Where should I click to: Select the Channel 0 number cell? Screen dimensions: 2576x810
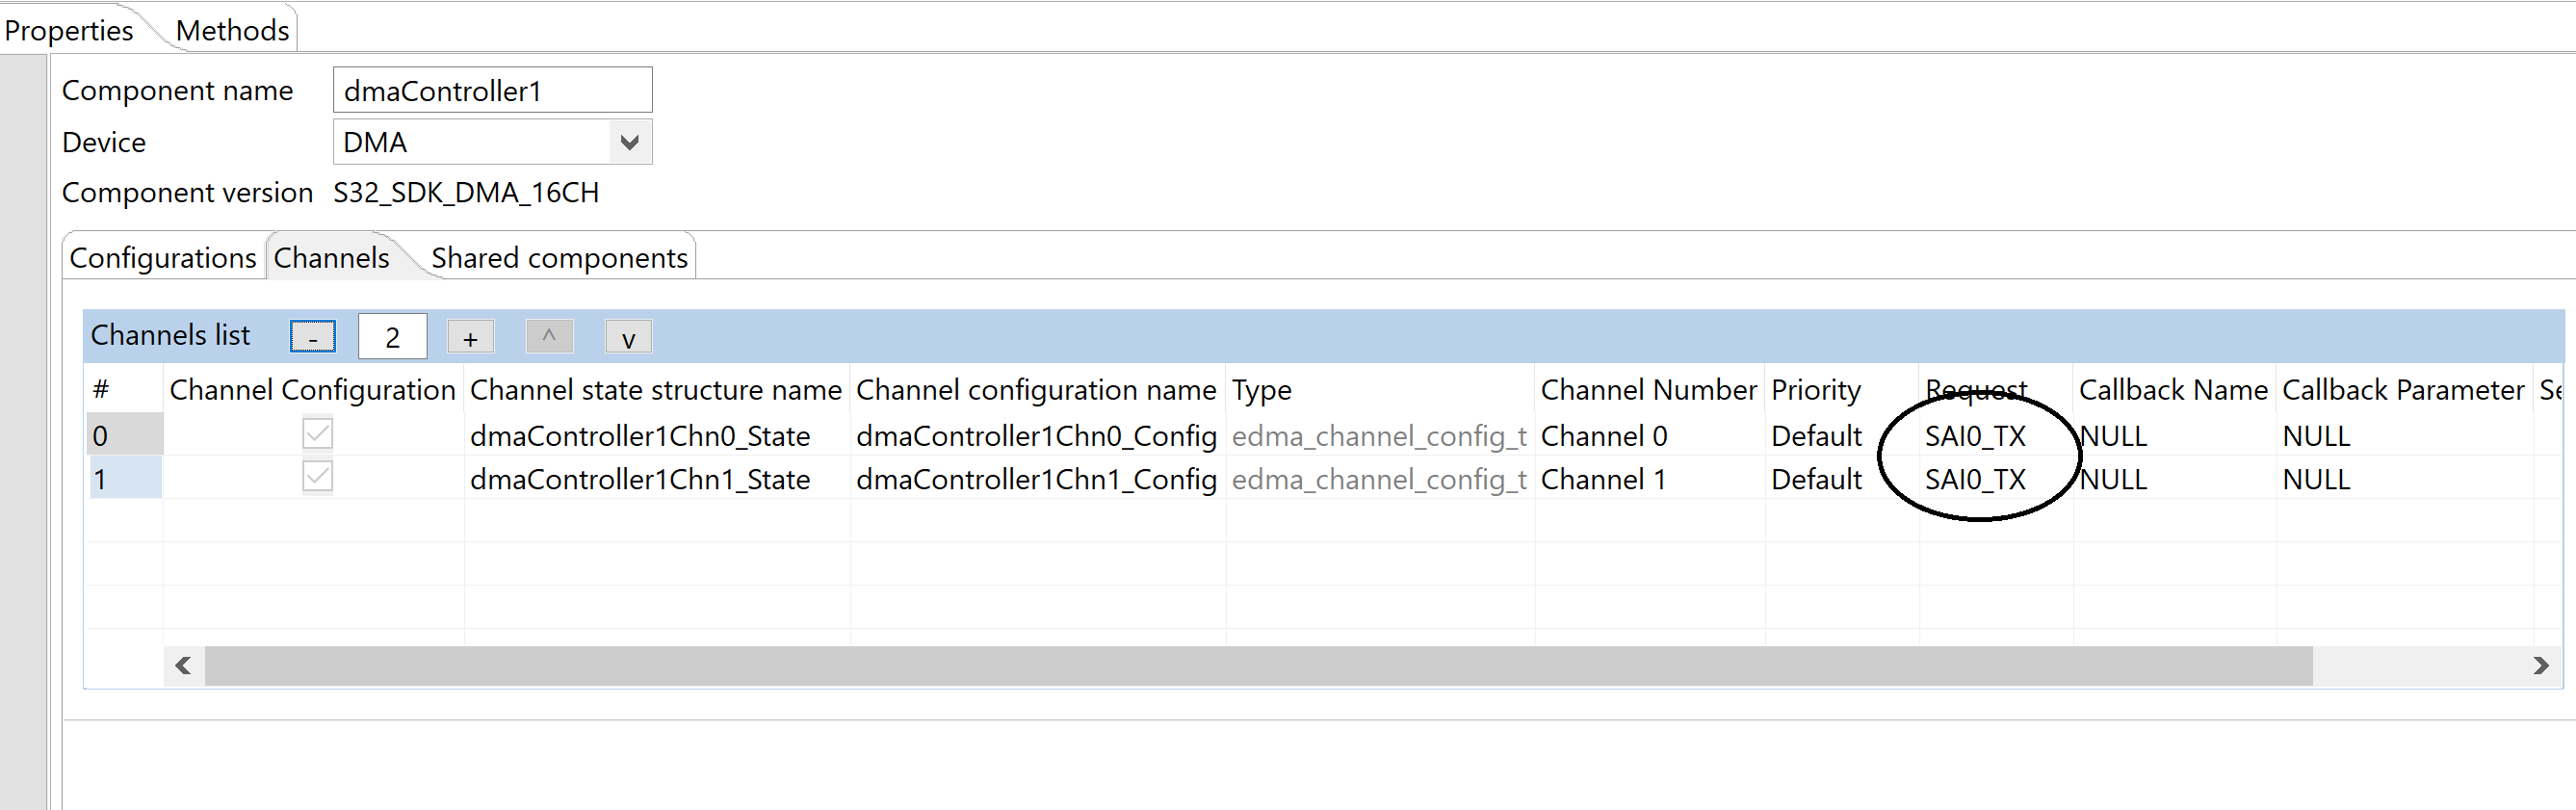pyautogui.click(x=1603, y=436)
